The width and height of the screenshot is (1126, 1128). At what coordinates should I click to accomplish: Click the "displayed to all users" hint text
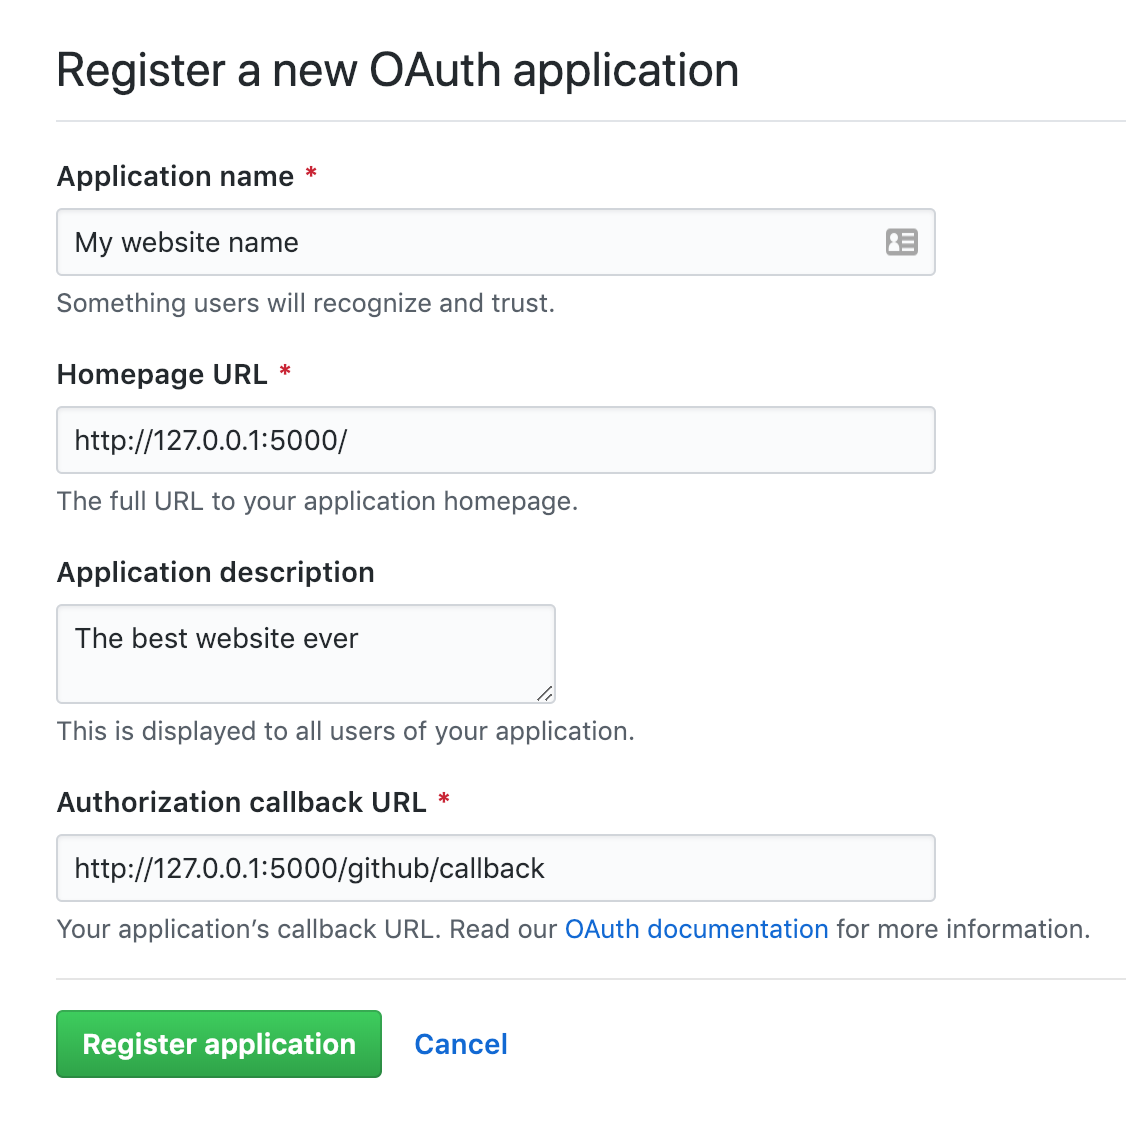point(345,731)
